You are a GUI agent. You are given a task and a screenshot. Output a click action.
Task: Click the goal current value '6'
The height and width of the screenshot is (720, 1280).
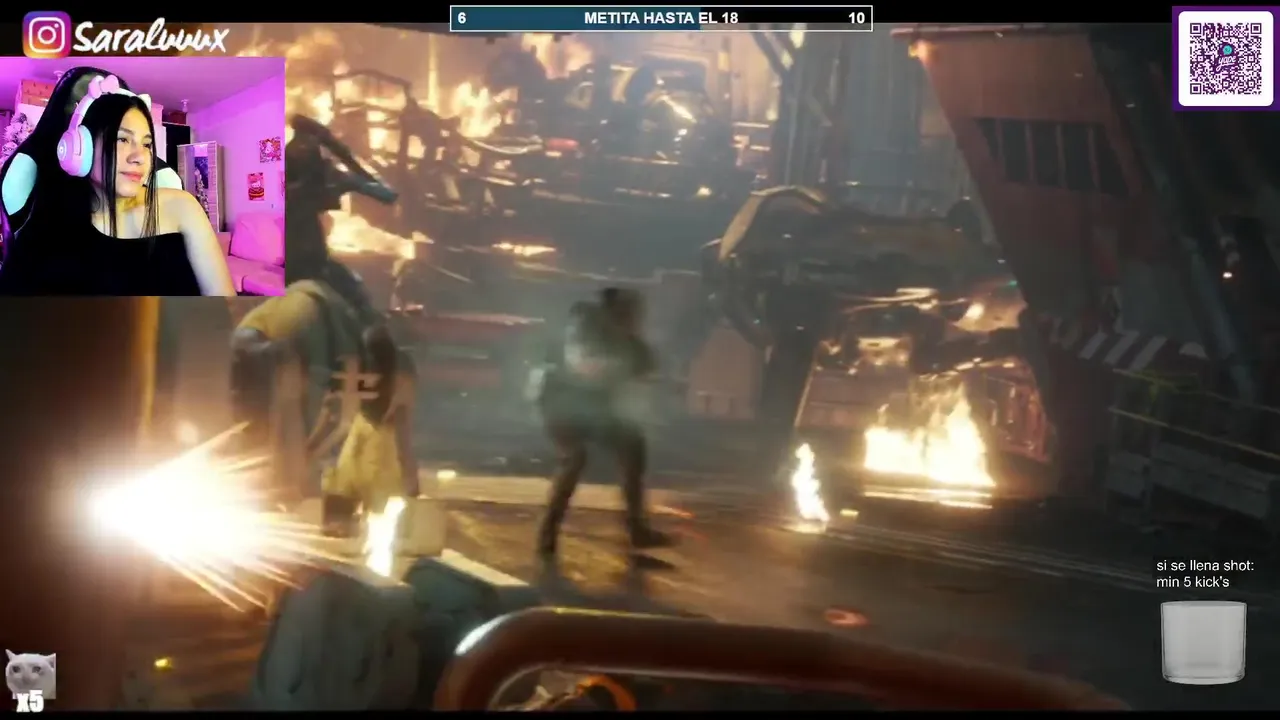[x=462, y=18]
